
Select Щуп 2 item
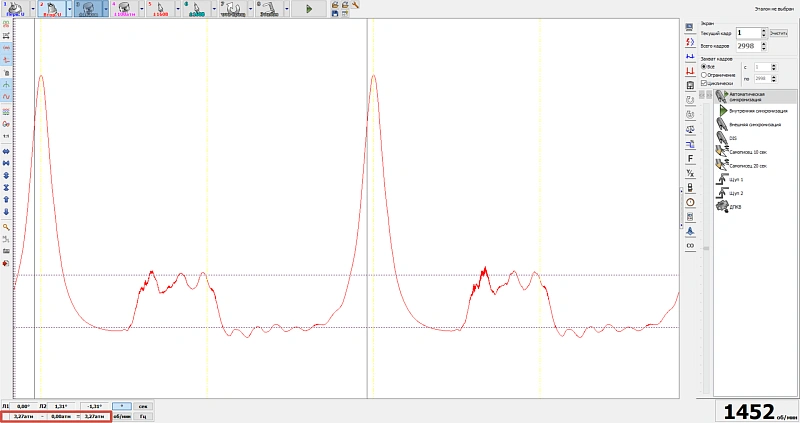(x=755, y=193)
